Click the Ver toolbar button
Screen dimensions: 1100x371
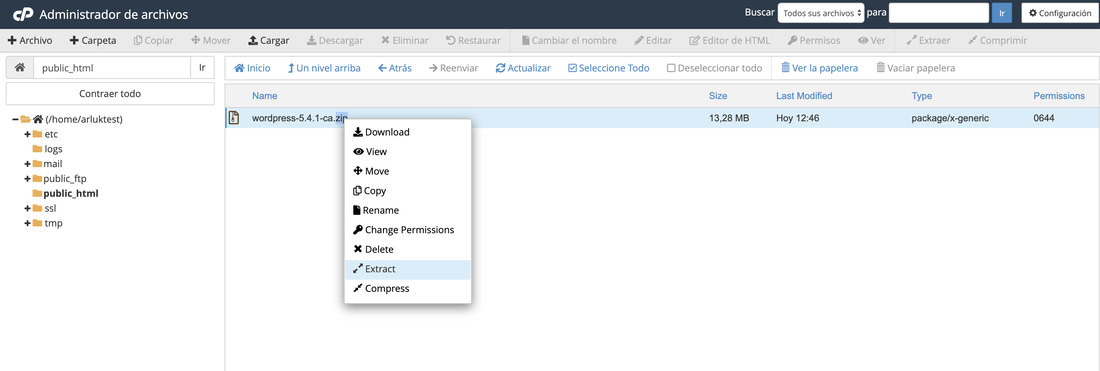(871, 41)
